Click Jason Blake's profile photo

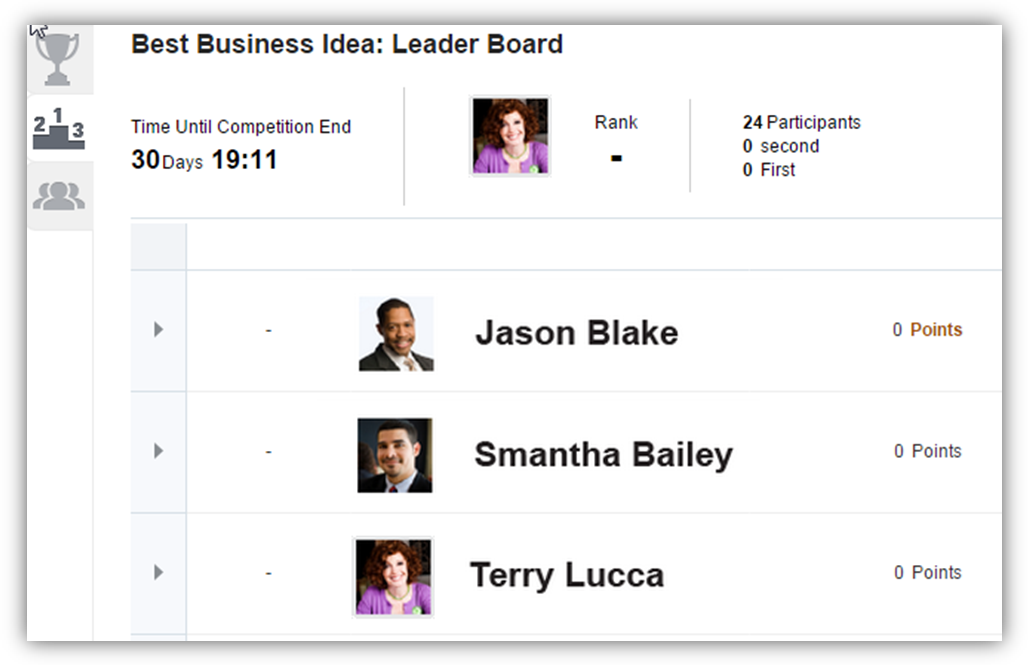[396, 334]
